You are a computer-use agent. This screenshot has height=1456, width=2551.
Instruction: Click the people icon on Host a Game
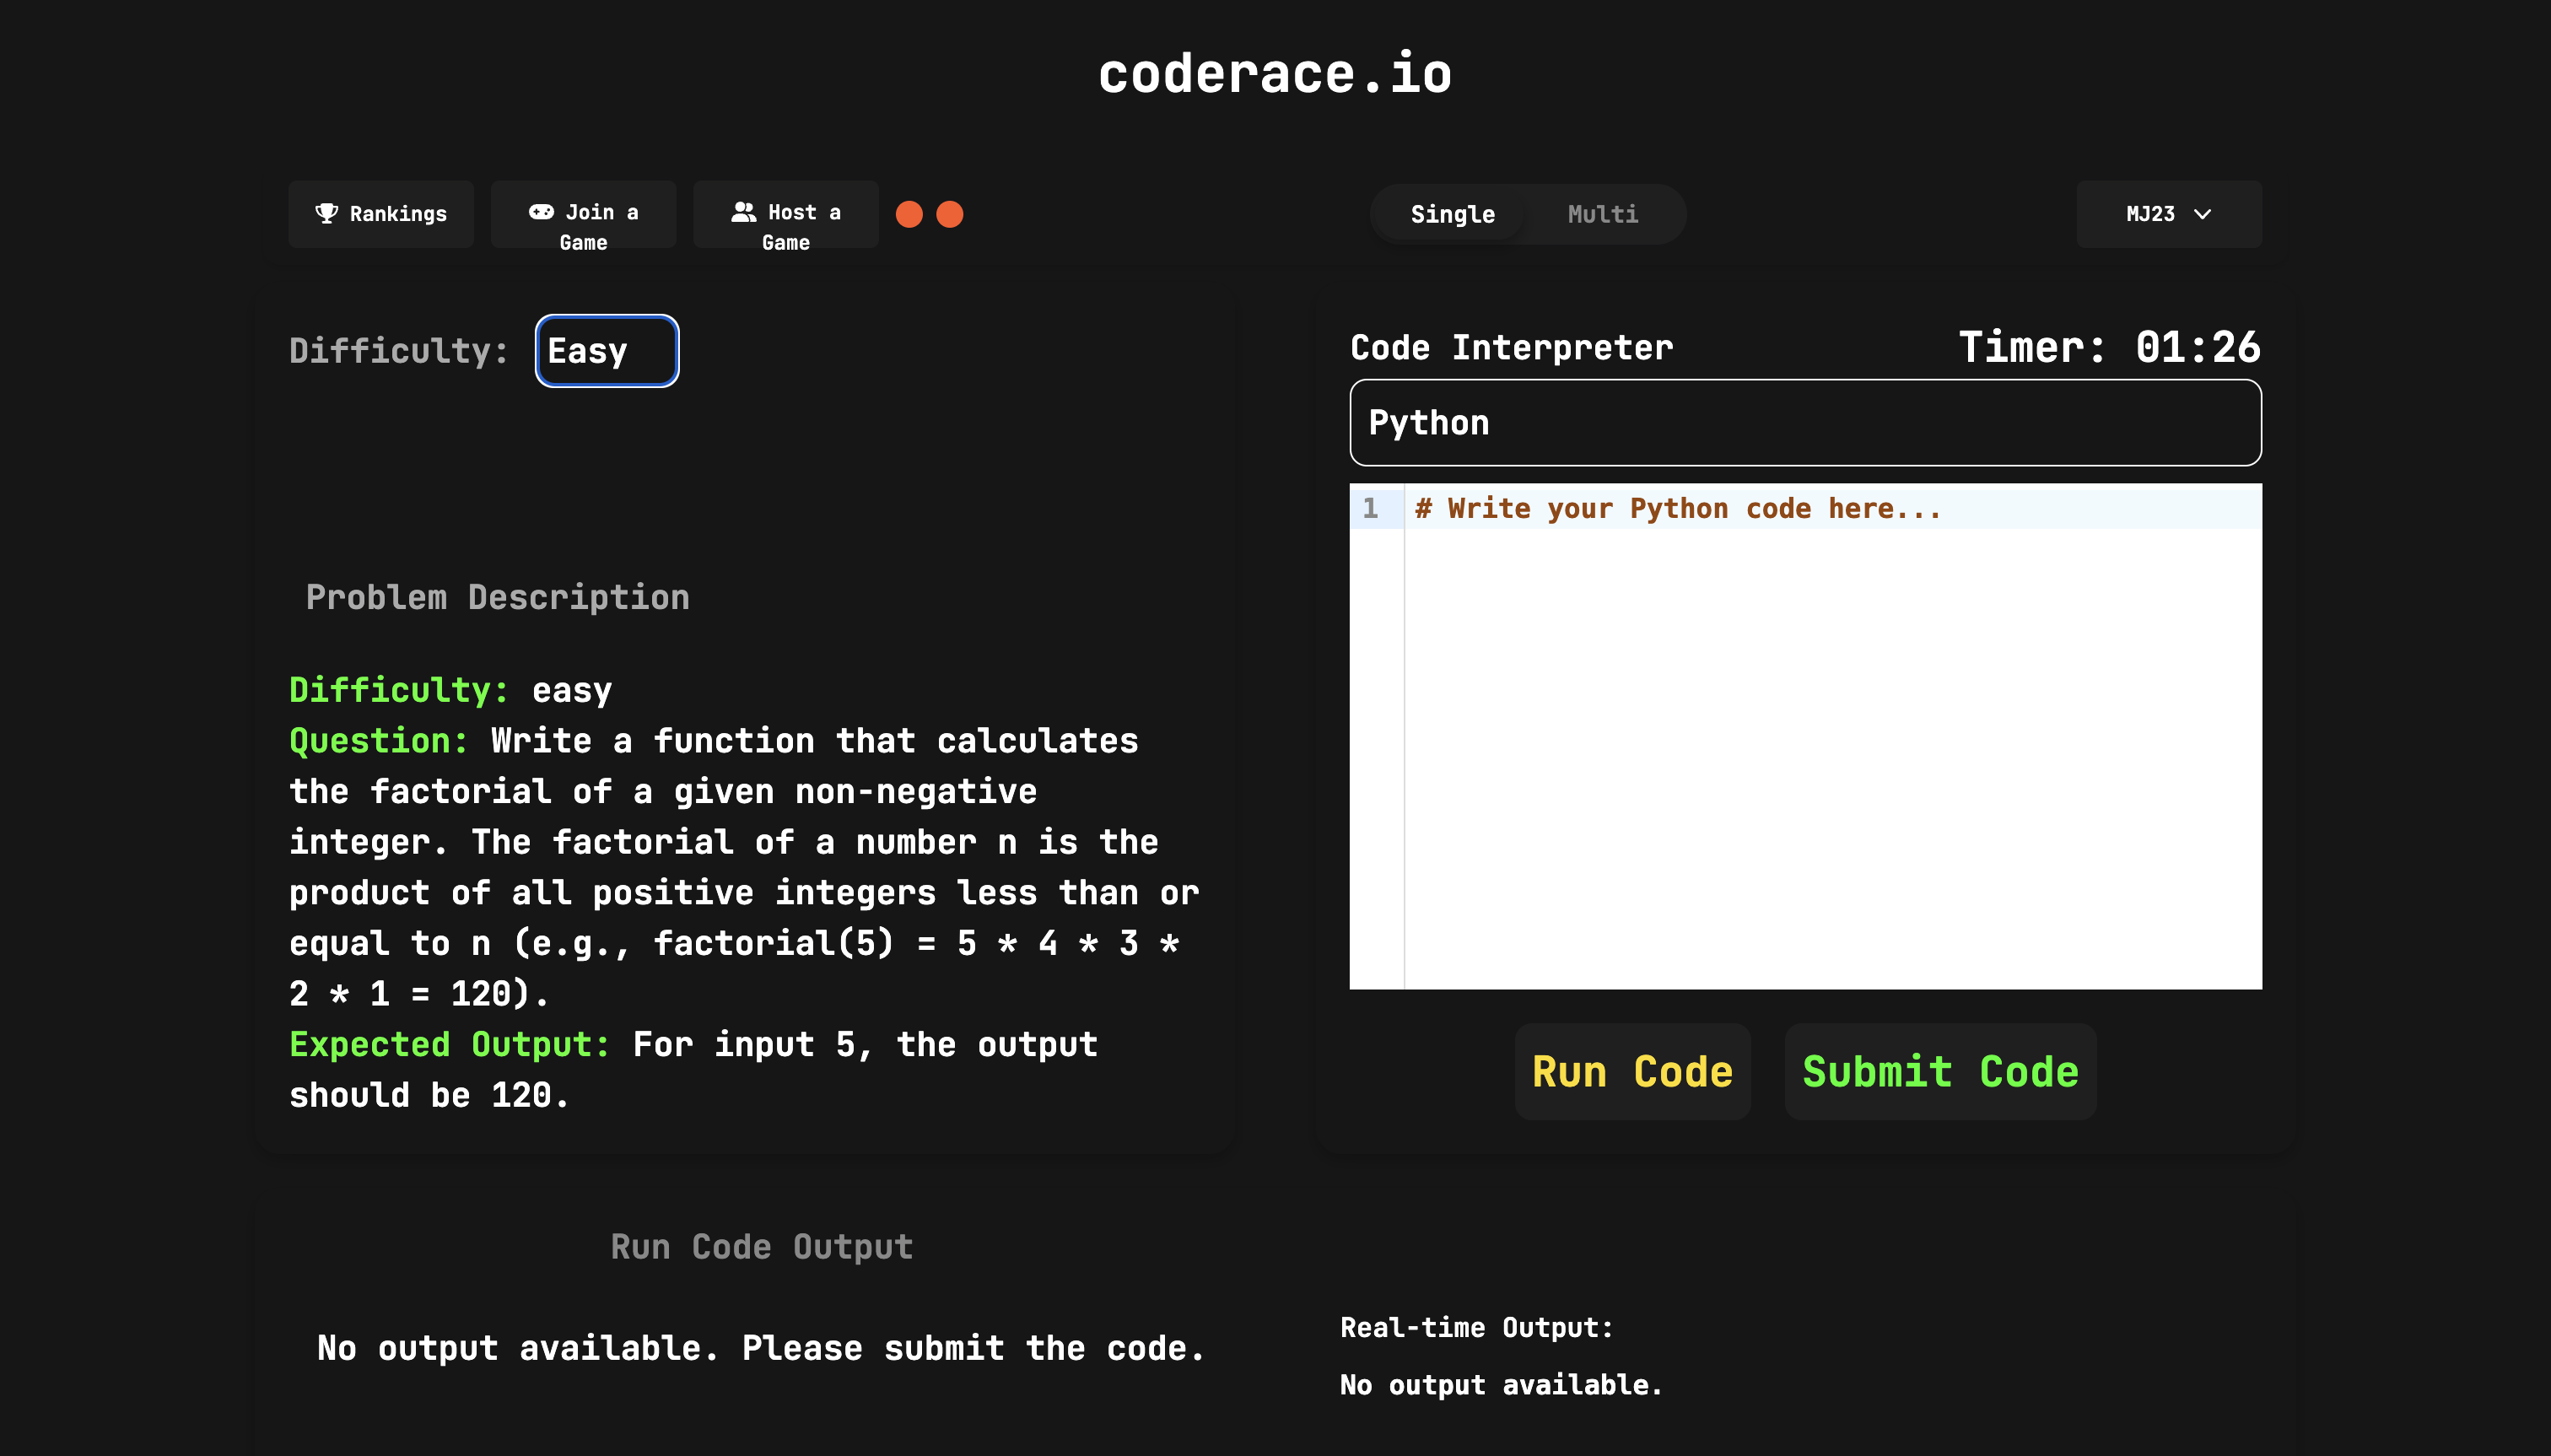tap(743, 212)
